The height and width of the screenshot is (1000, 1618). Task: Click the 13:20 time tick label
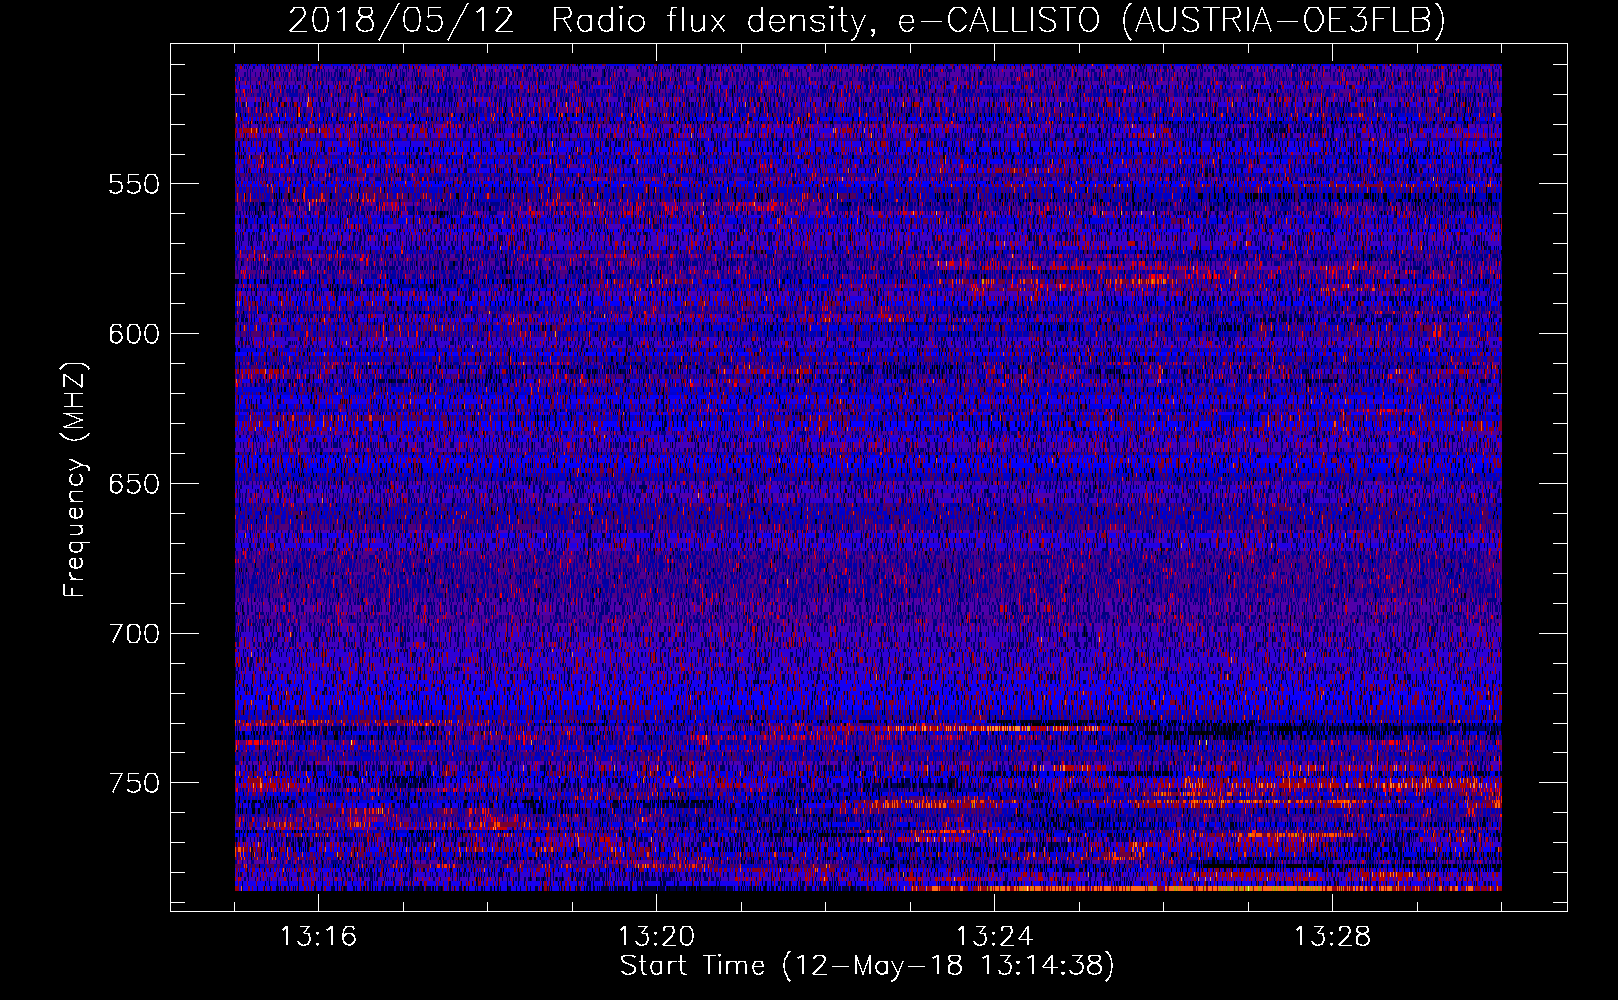[x=656, y=937]
